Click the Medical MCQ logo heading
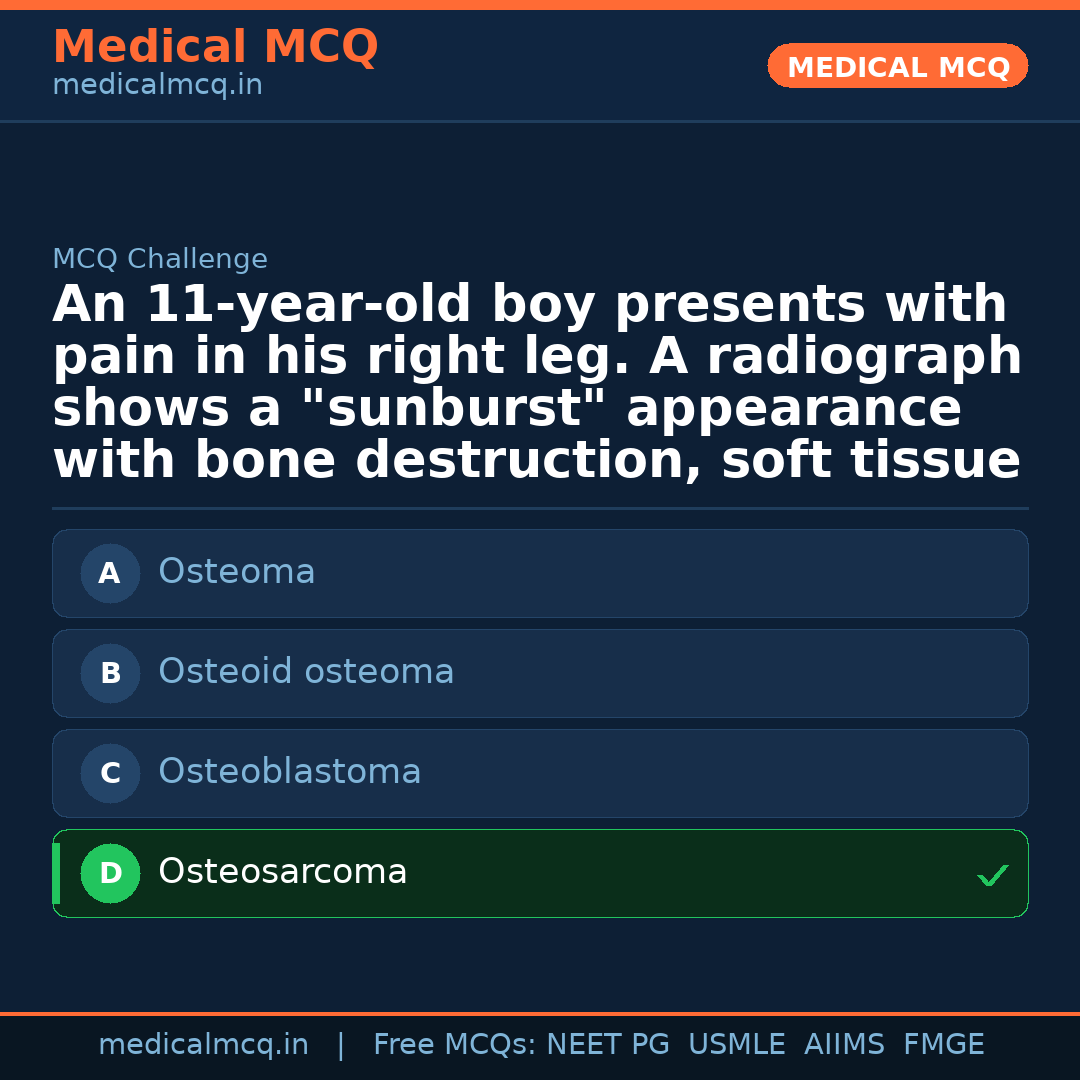 point(215,47)
